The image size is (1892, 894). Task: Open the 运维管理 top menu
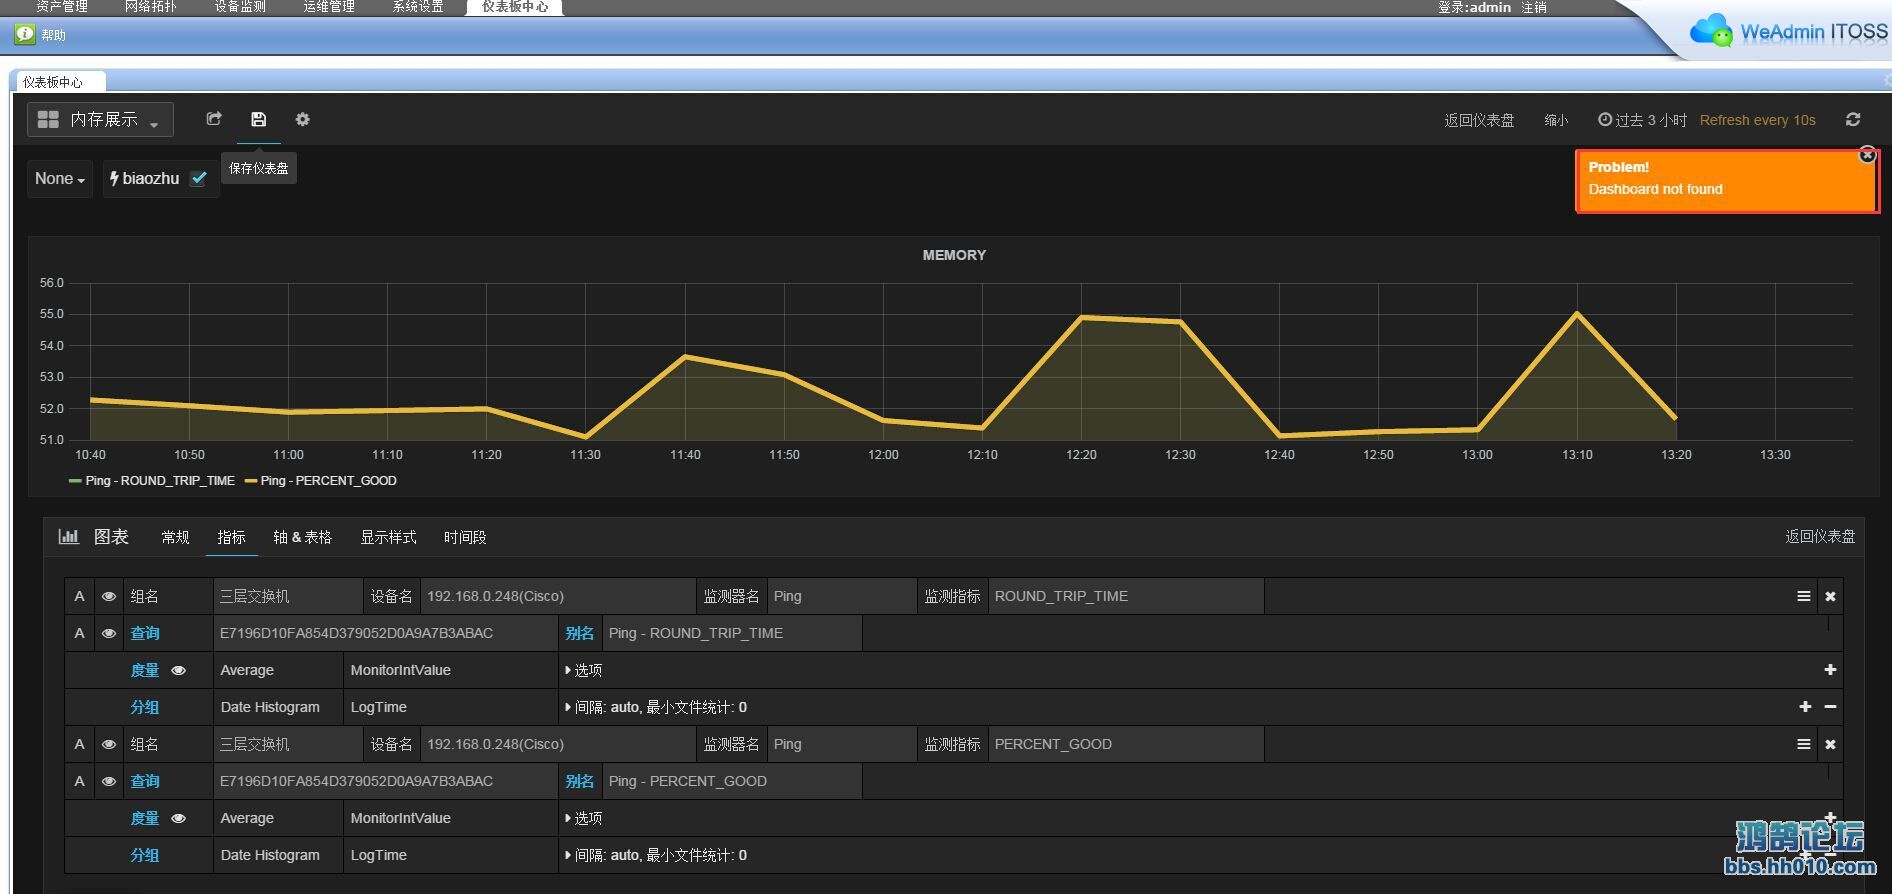tap(329, 7)
